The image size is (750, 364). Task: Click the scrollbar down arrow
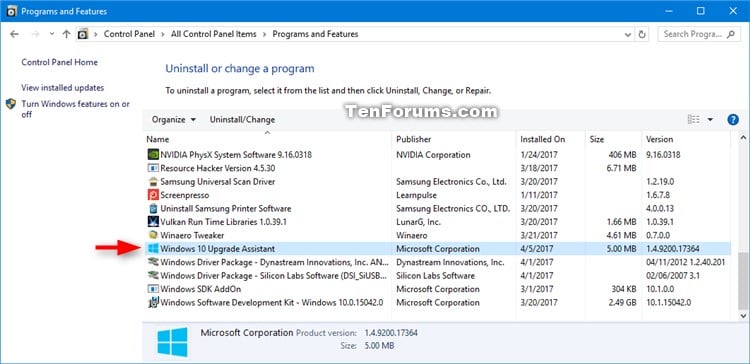click(x=742, y=316)
